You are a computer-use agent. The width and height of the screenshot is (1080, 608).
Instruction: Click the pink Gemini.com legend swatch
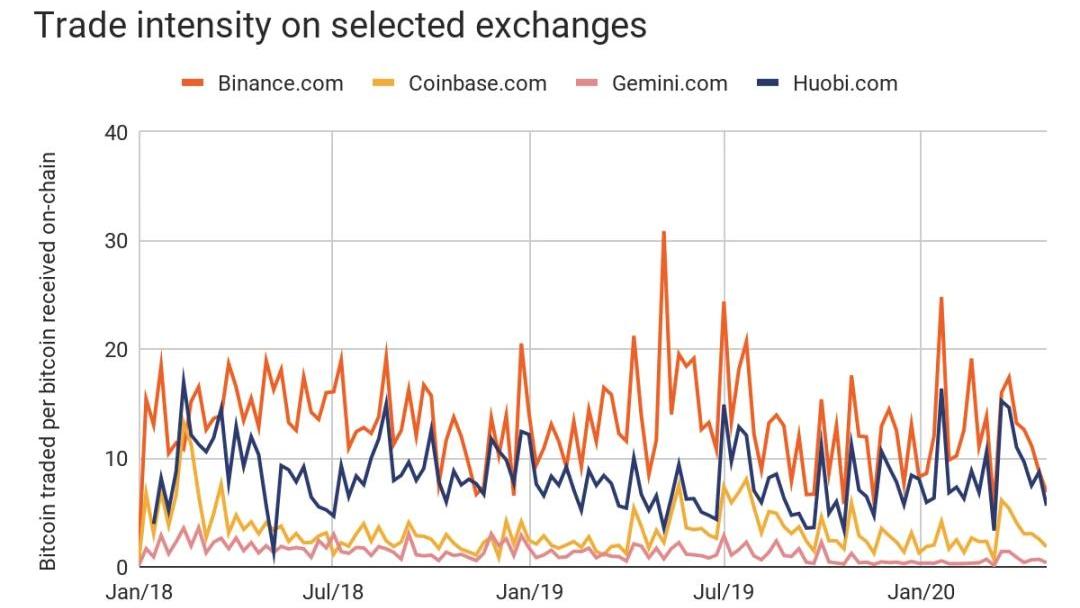587,83
